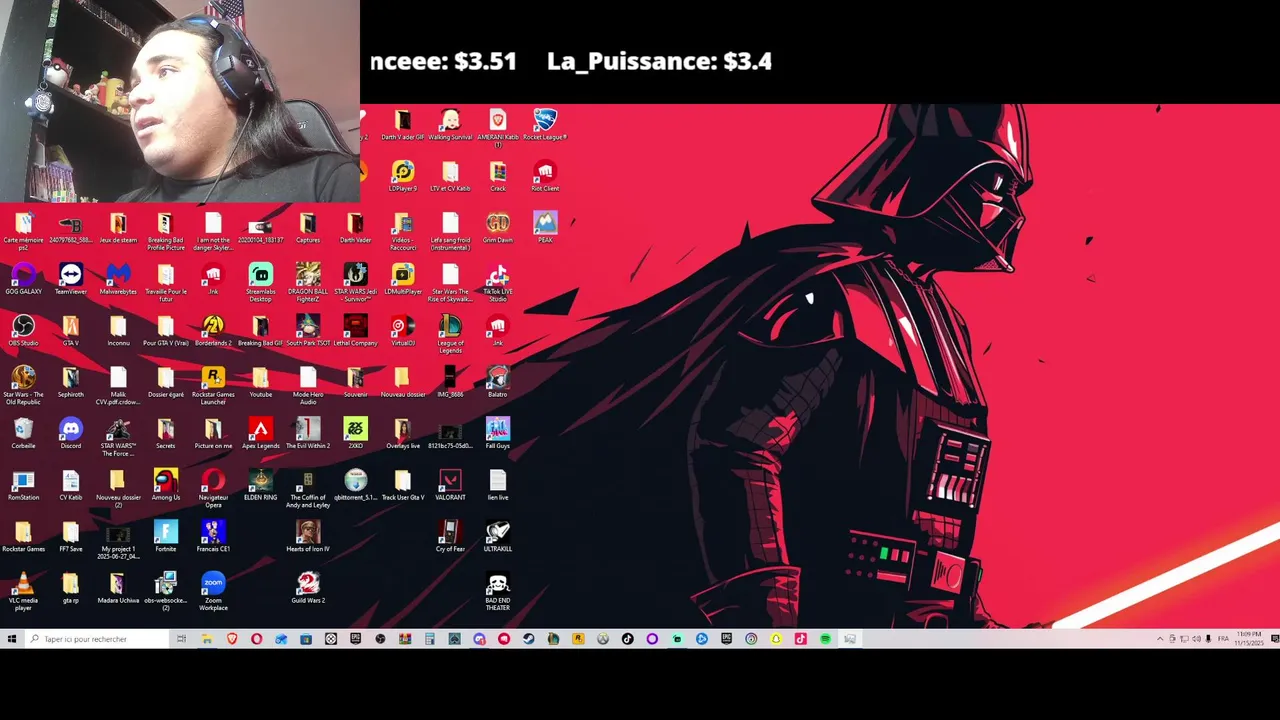Open Brave browser from the taskbar
This screenshot has width=1280, height=720.
click(x=232, y=639)
